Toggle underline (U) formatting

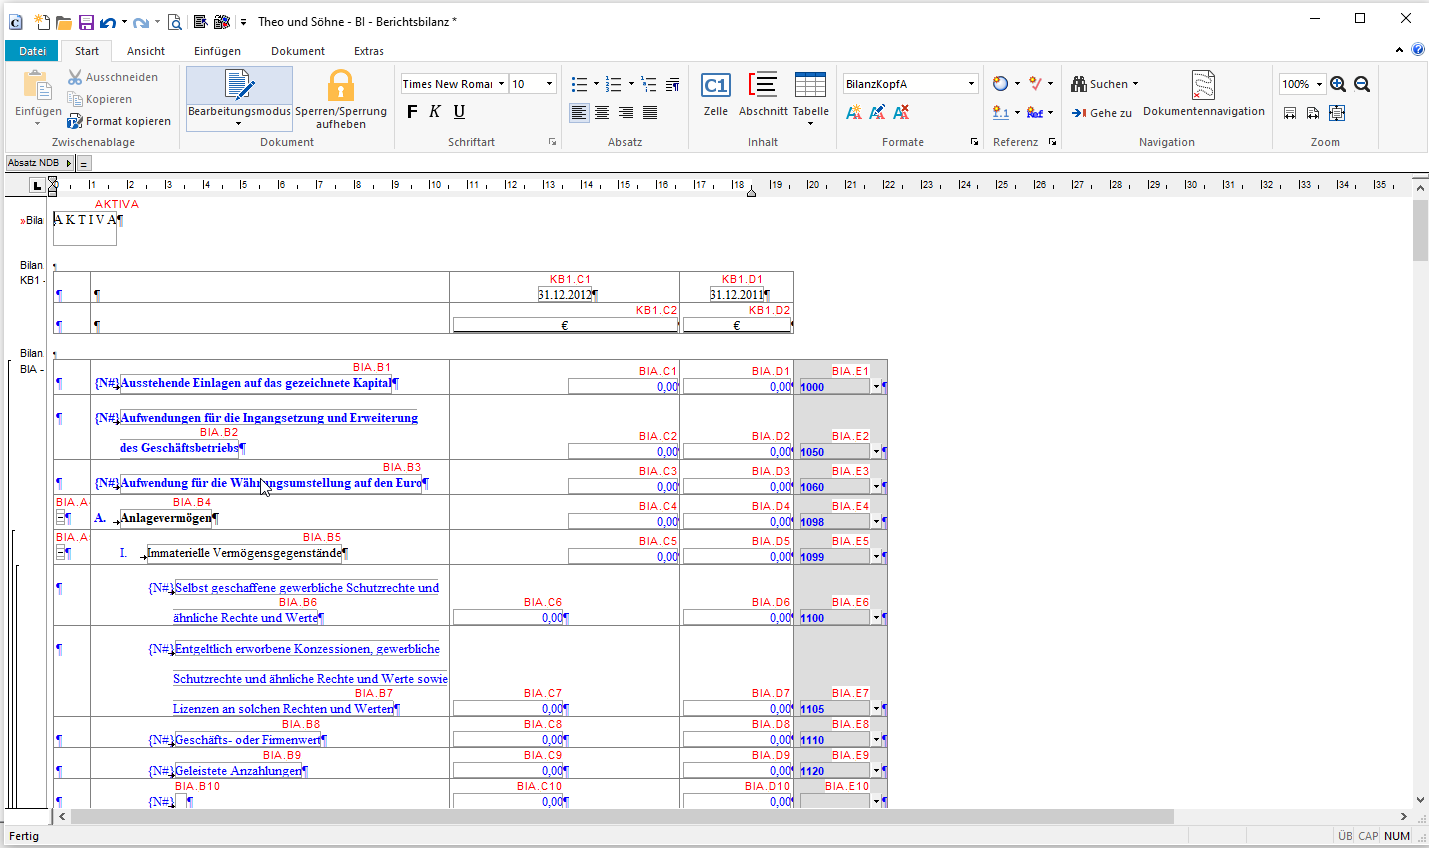(459, 112)
